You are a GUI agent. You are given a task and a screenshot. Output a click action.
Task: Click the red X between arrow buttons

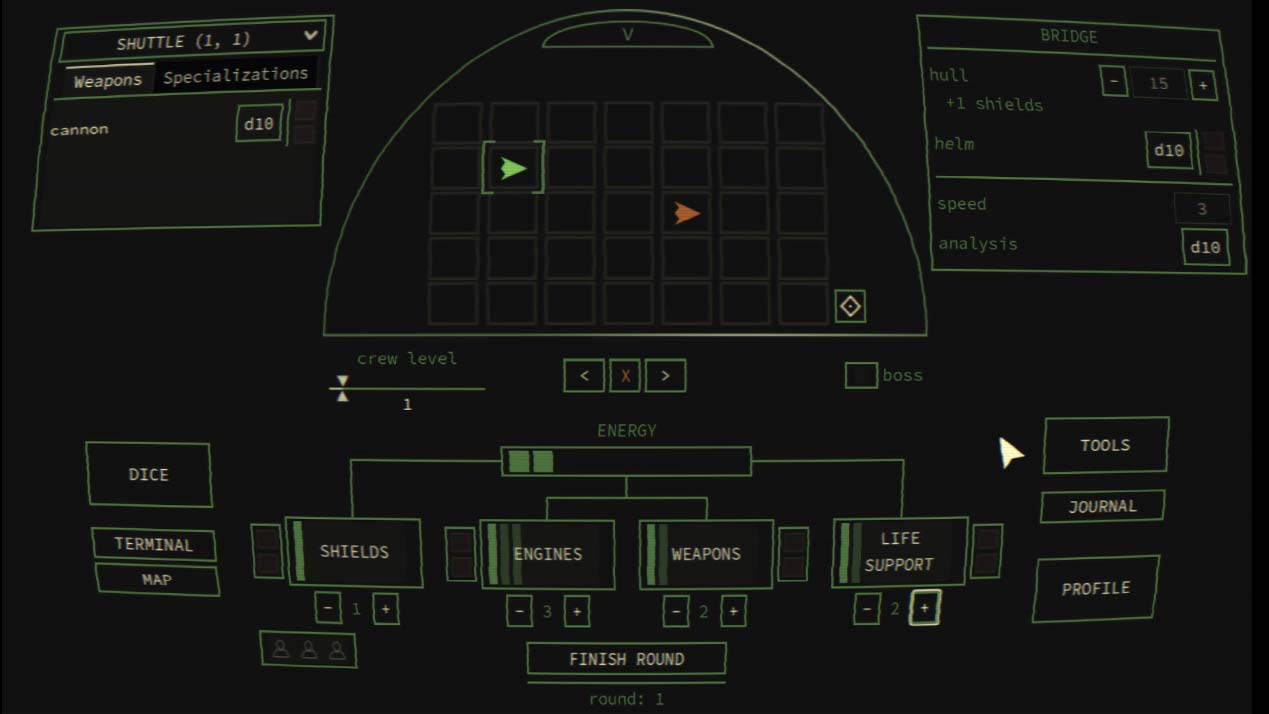point(626,376)
